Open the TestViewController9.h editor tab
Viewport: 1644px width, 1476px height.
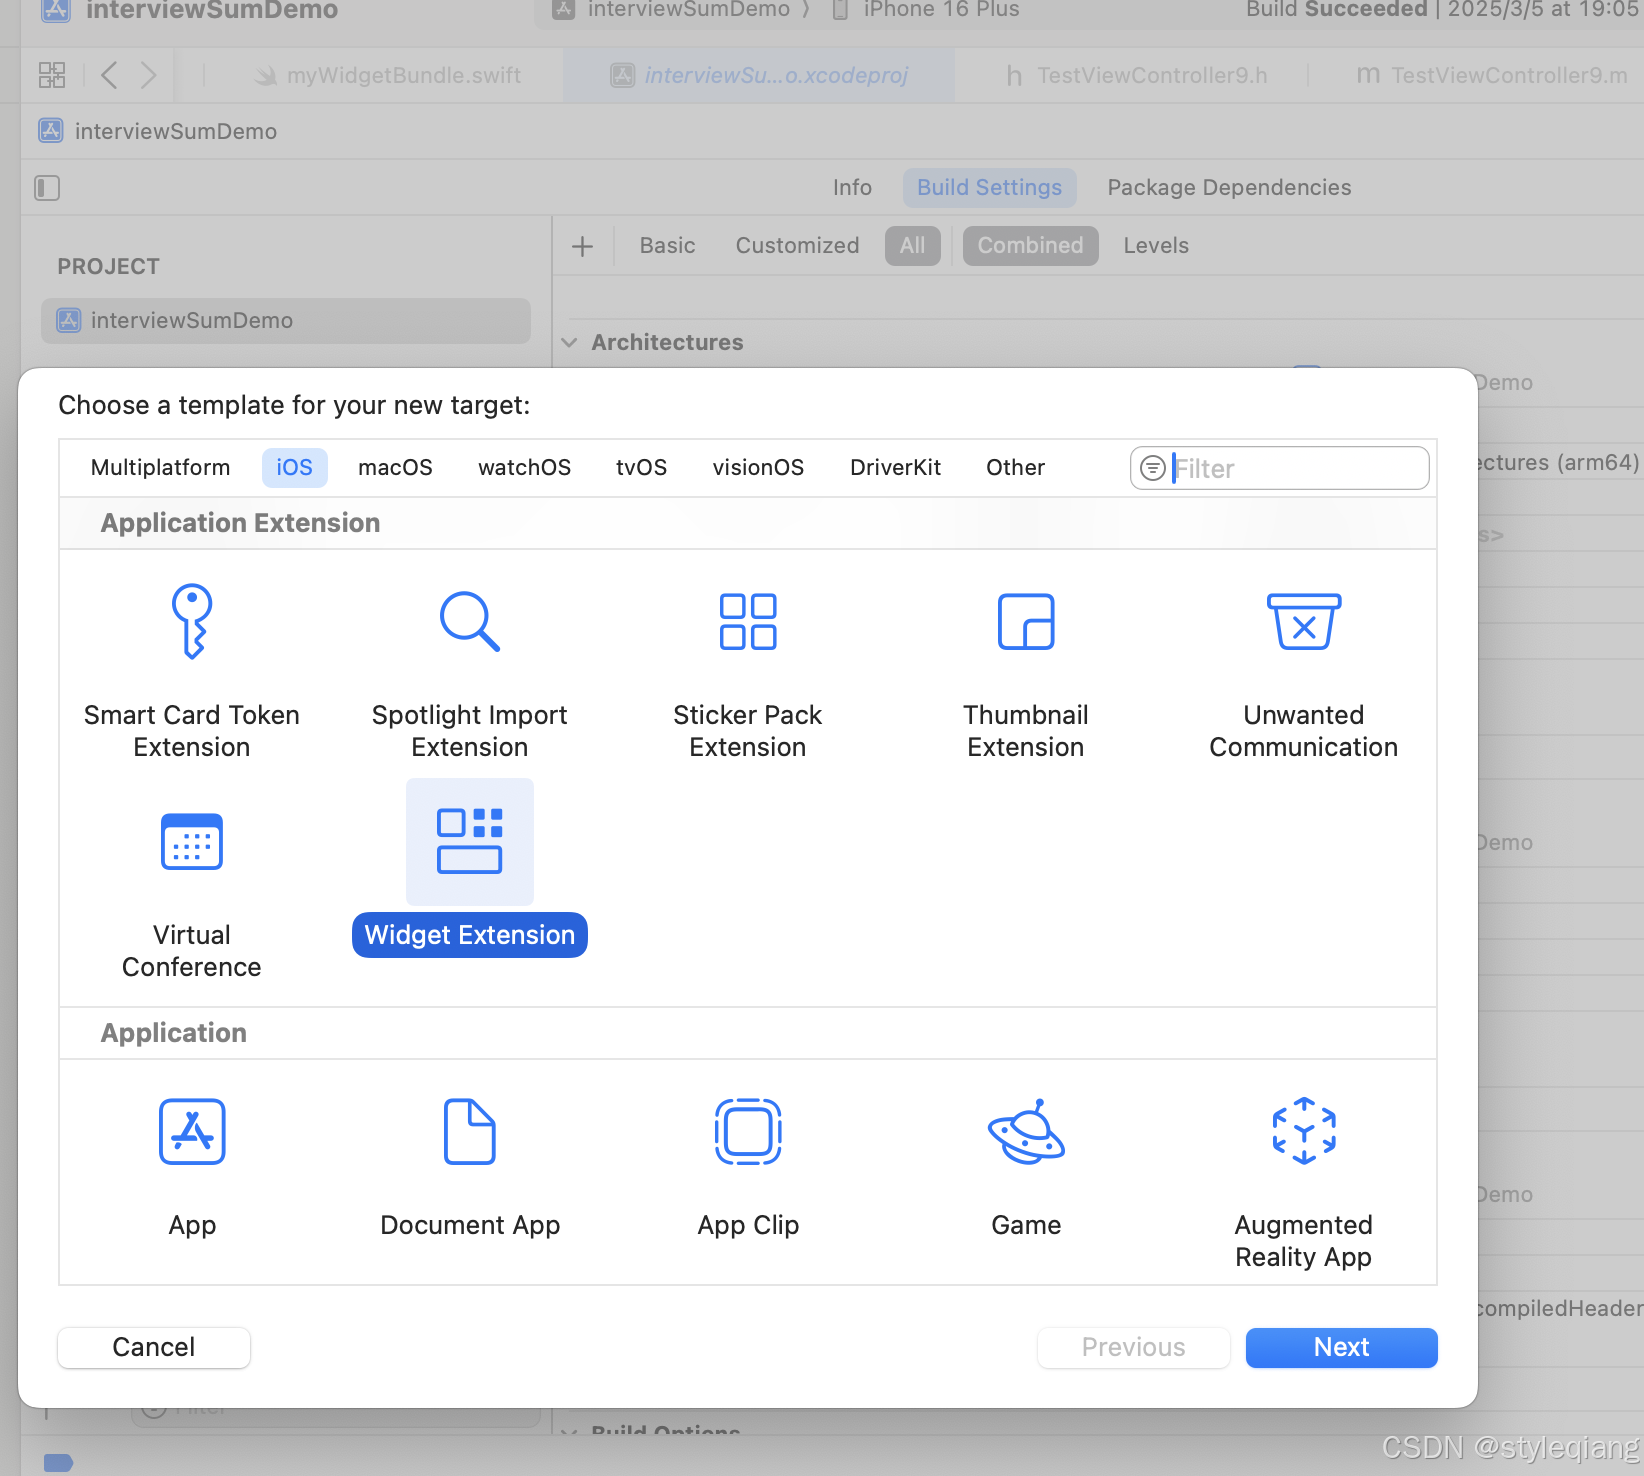[1136, 75]
